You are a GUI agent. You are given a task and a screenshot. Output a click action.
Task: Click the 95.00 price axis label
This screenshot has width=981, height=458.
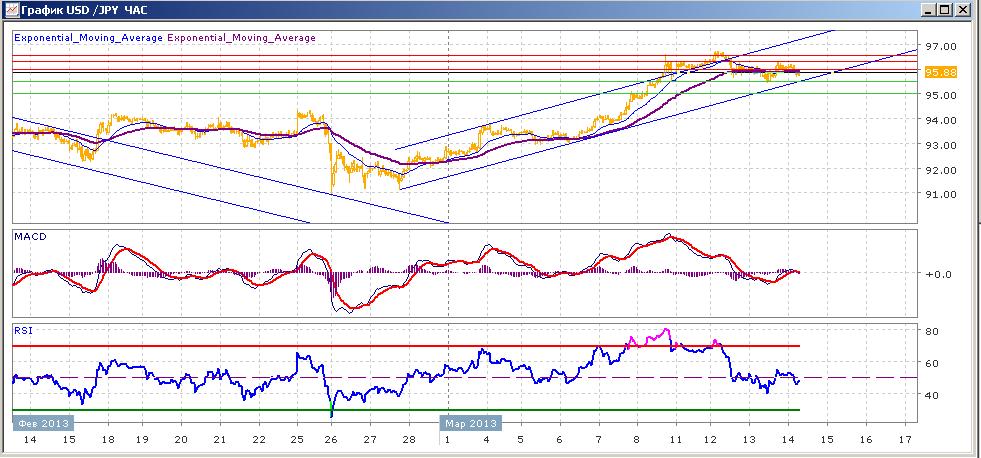(941, 95)
